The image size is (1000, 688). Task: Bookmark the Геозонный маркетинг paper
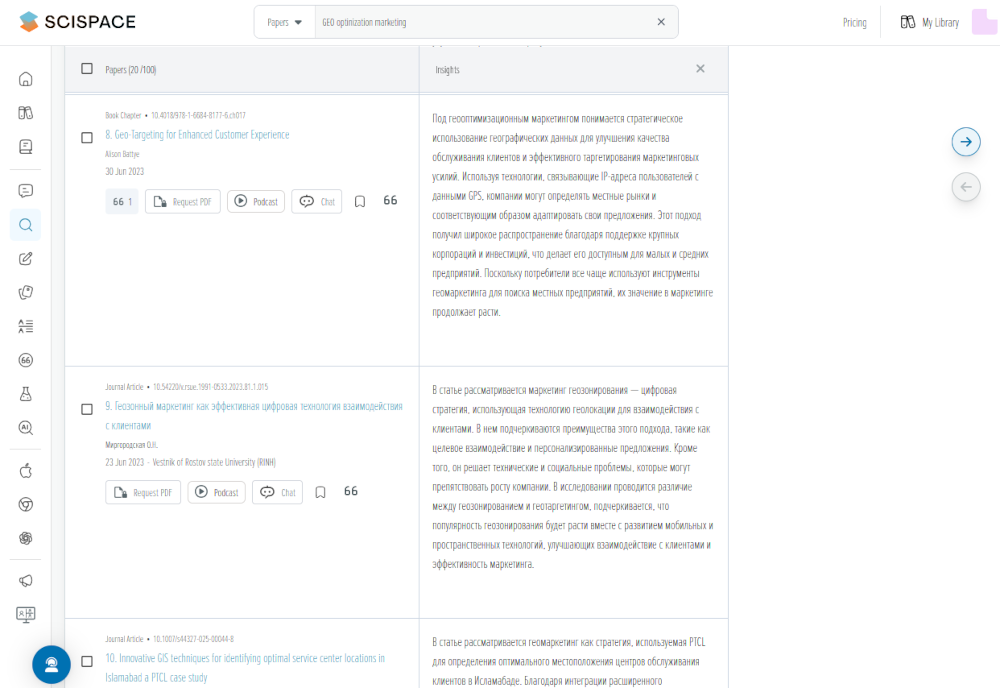point(320,492)
